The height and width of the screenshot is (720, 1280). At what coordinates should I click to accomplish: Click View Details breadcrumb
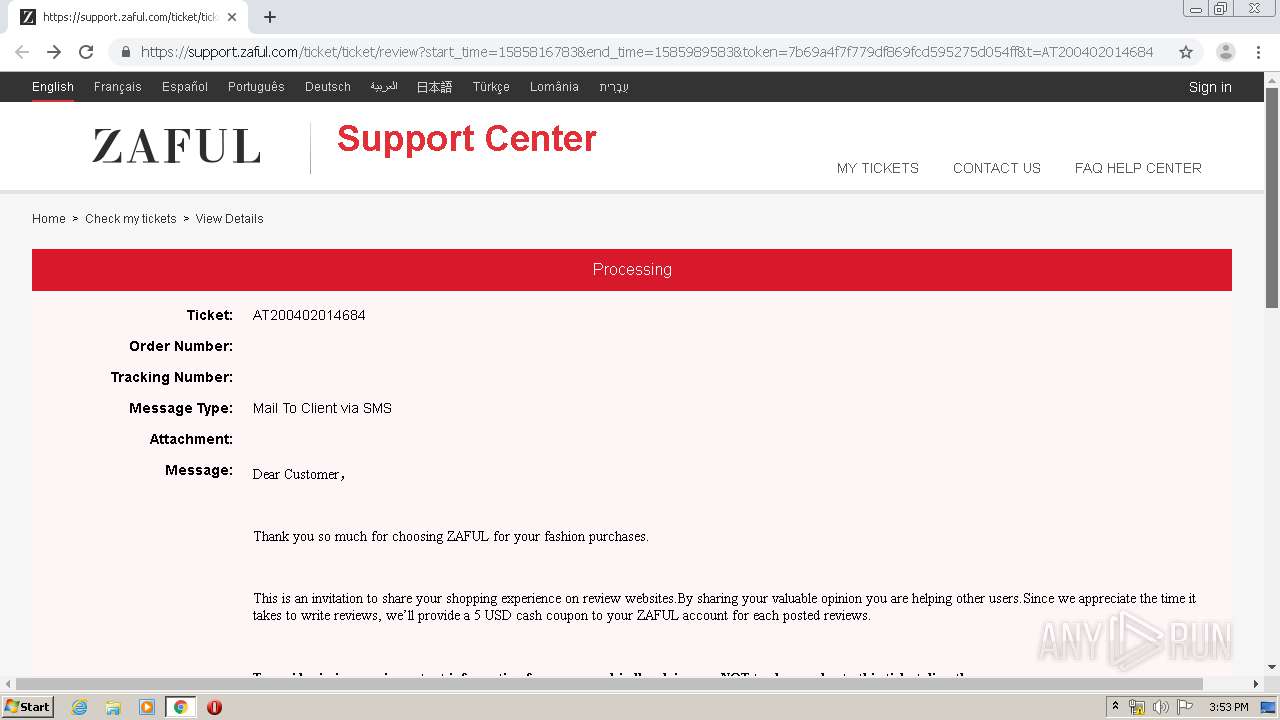coord(230,219)
